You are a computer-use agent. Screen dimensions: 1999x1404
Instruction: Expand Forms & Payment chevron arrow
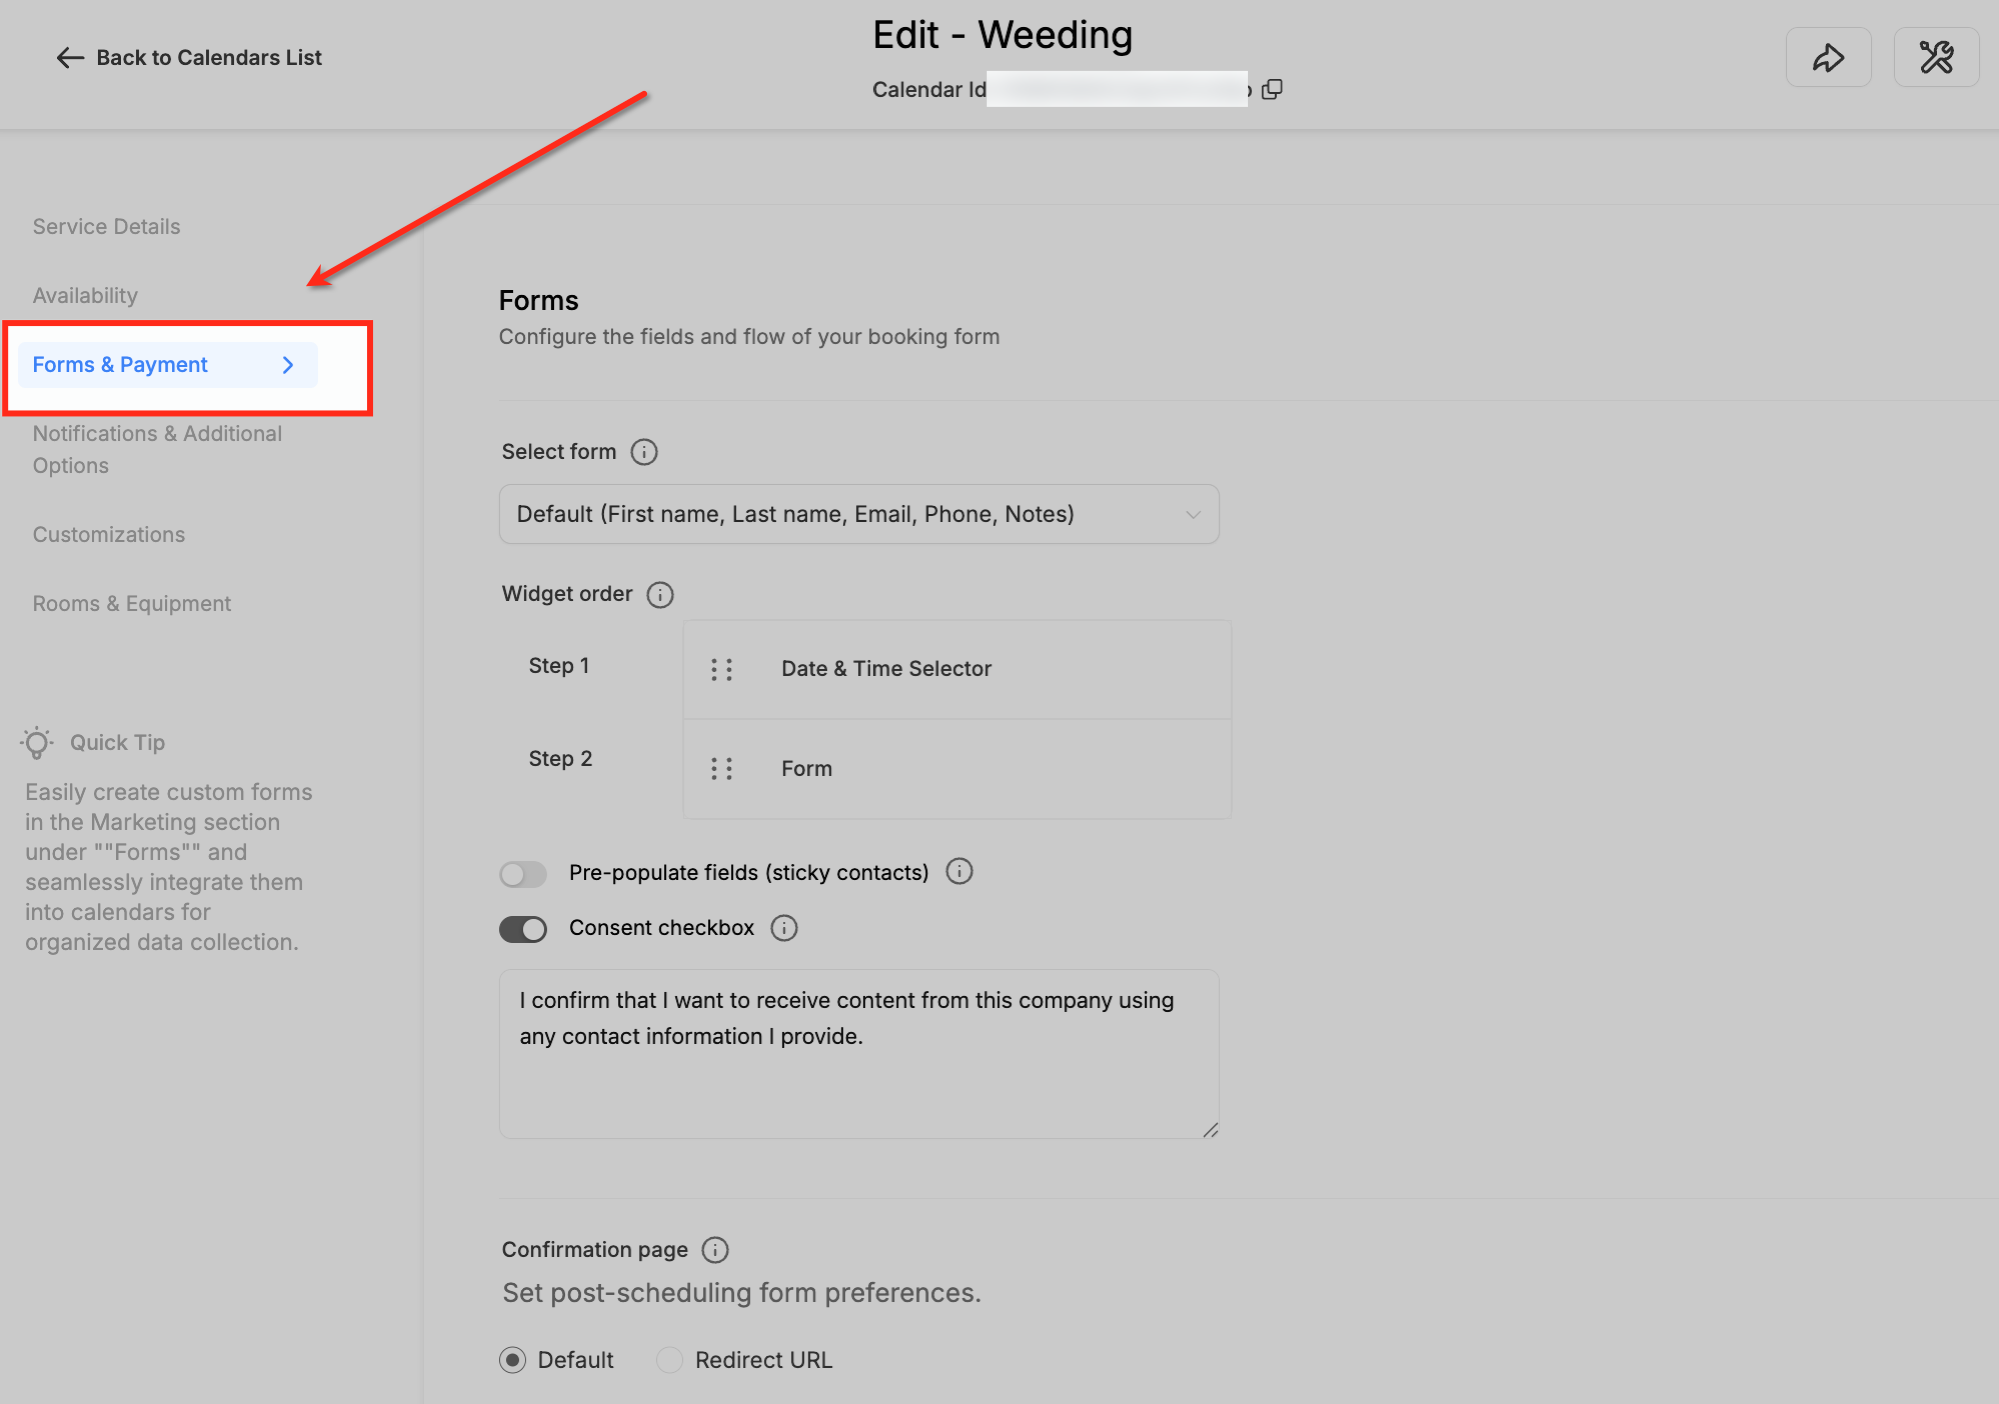(x=288, y=365)
